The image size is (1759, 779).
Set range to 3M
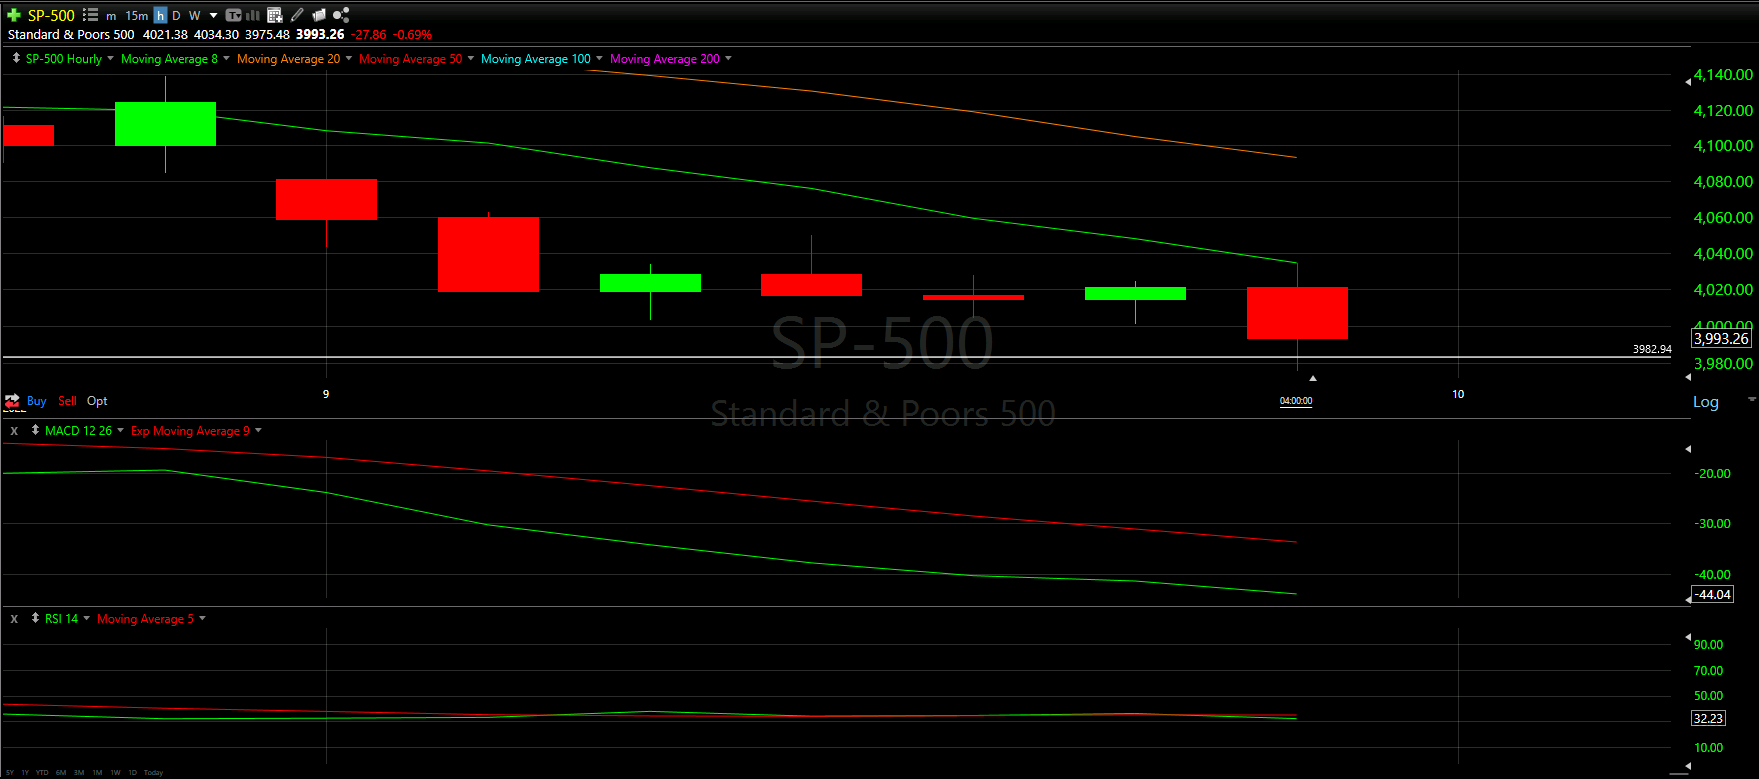(79, 772)
